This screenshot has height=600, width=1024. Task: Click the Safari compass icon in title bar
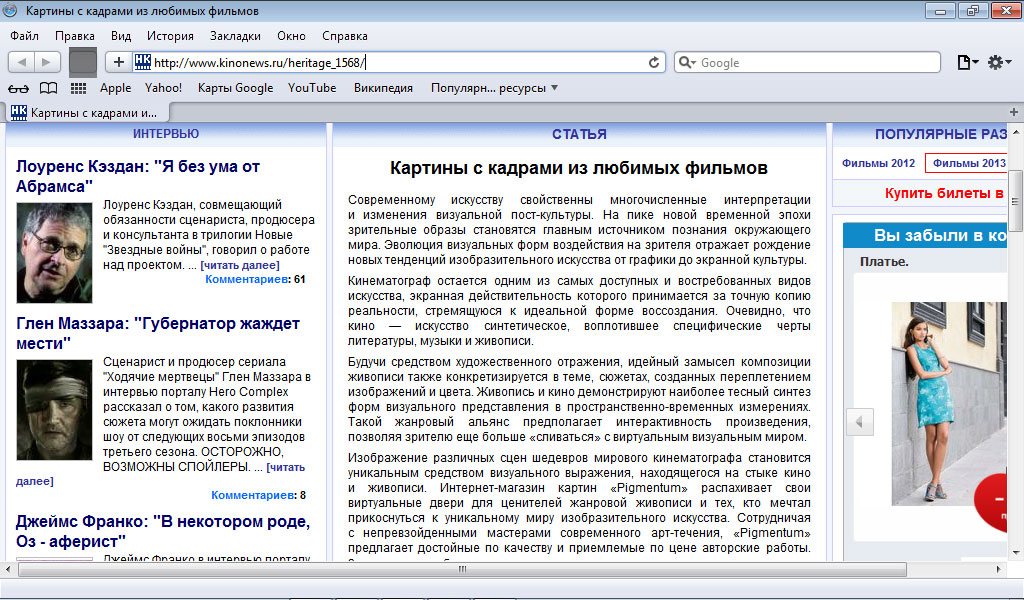pos(10,10)
